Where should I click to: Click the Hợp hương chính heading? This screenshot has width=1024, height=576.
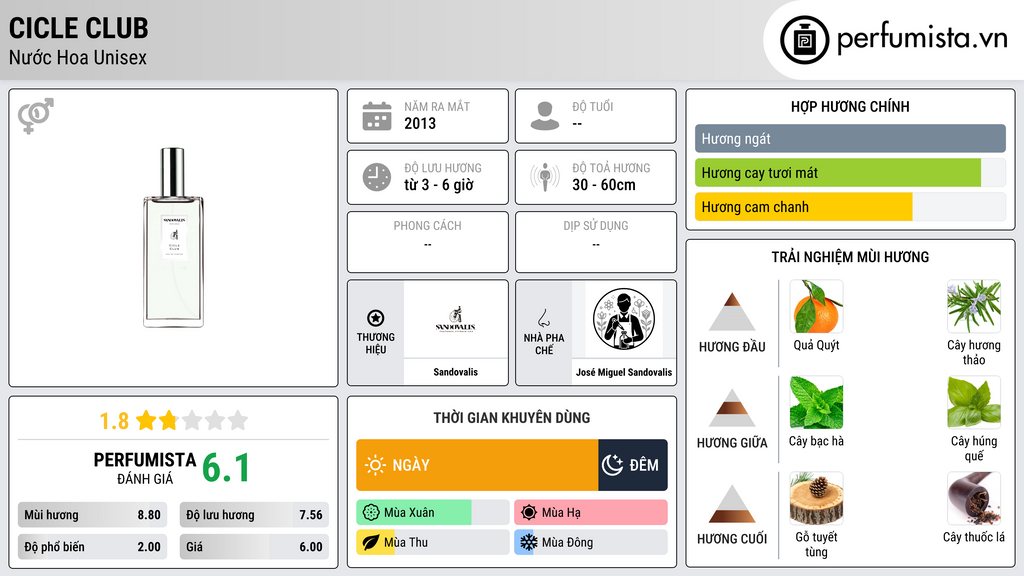coord(850,106)
